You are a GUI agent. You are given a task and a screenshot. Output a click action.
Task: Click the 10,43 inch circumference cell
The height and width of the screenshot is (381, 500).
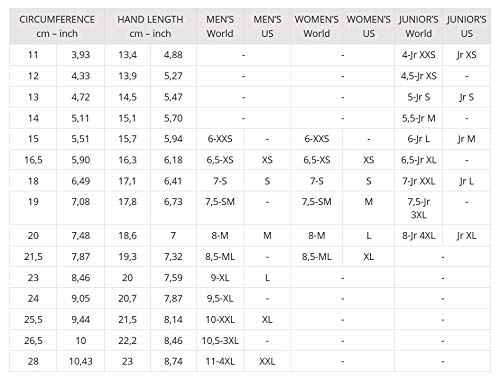coord(81,362)
